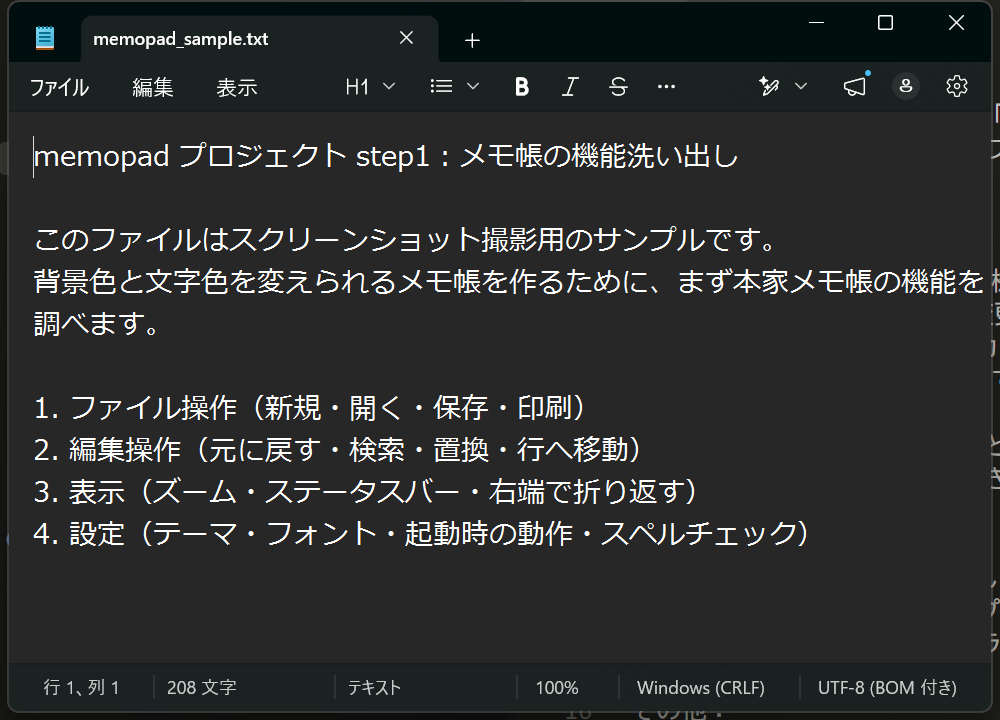Expand the AI rewrite dropdown chevron
This screenshot has height=720, width=1000.
click(801, 86)
